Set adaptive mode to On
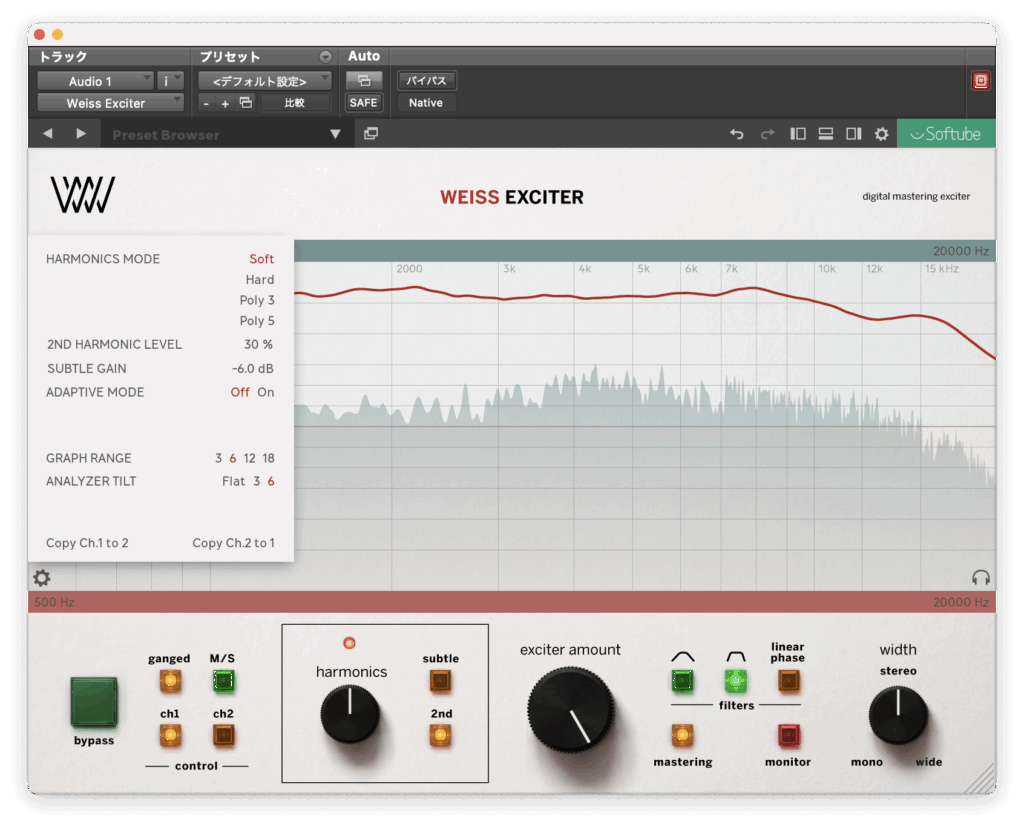Image resolution: width=1024 pixels, height=827 pixels. pos(266,392)
